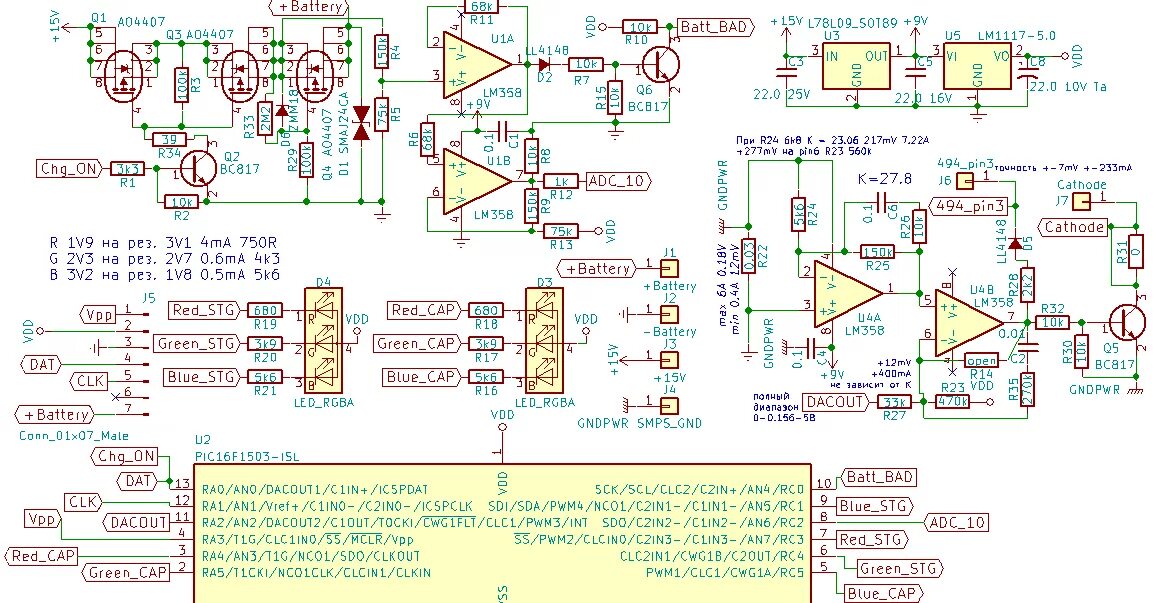Select resistor R12 1k

point(560,181)
